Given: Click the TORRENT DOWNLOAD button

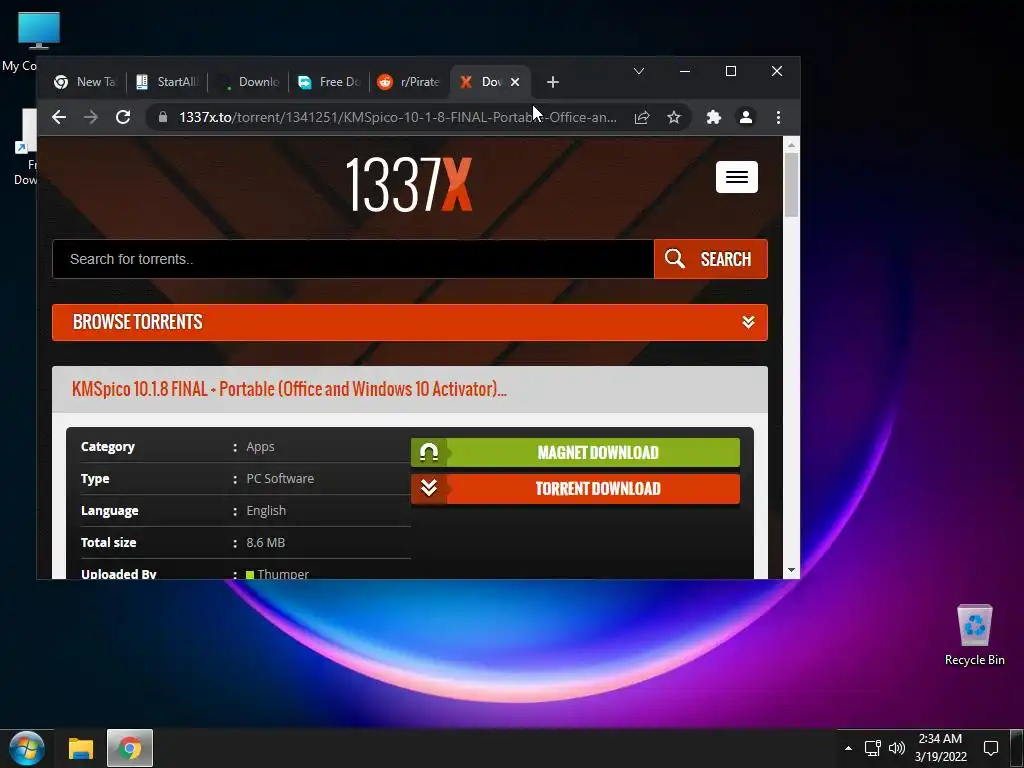Looking at the screenshot, I should tap(575, 488).
